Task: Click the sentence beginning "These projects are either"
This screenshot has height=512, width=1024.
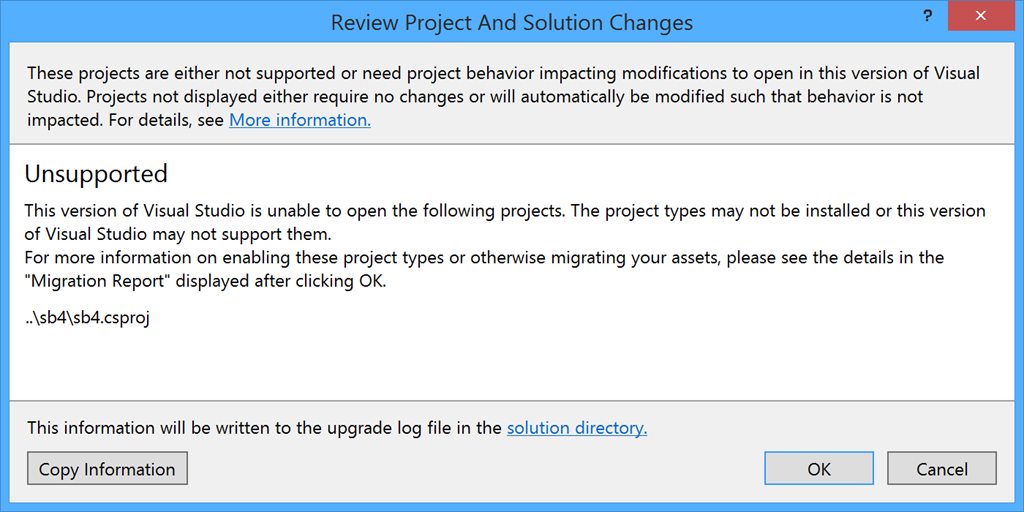Action: point(503,73)
